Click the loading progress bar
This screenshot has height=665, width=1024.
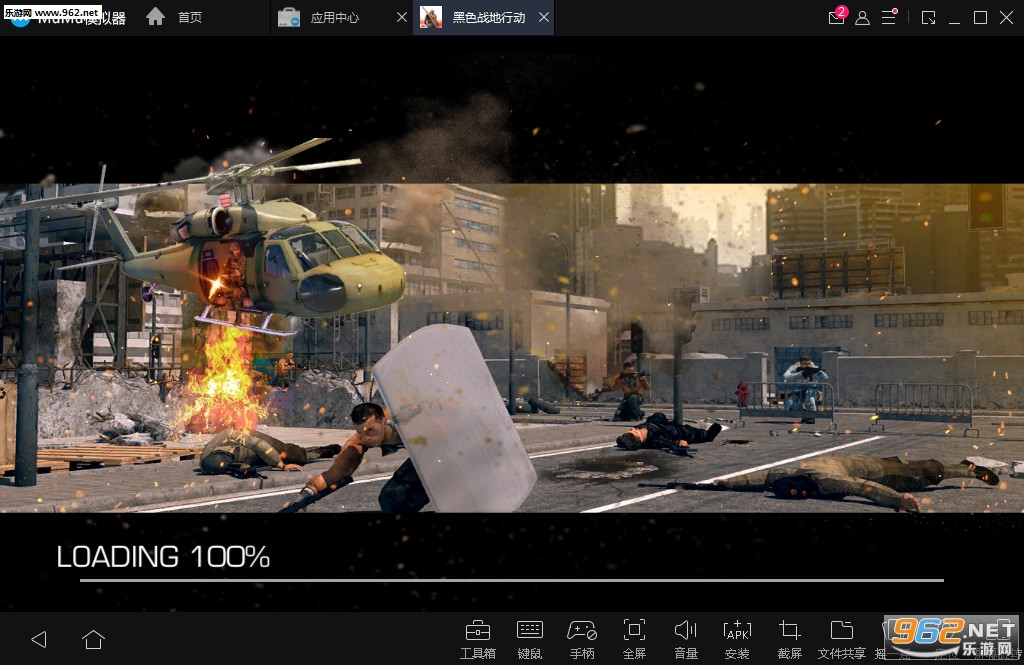tap(512, 580)
